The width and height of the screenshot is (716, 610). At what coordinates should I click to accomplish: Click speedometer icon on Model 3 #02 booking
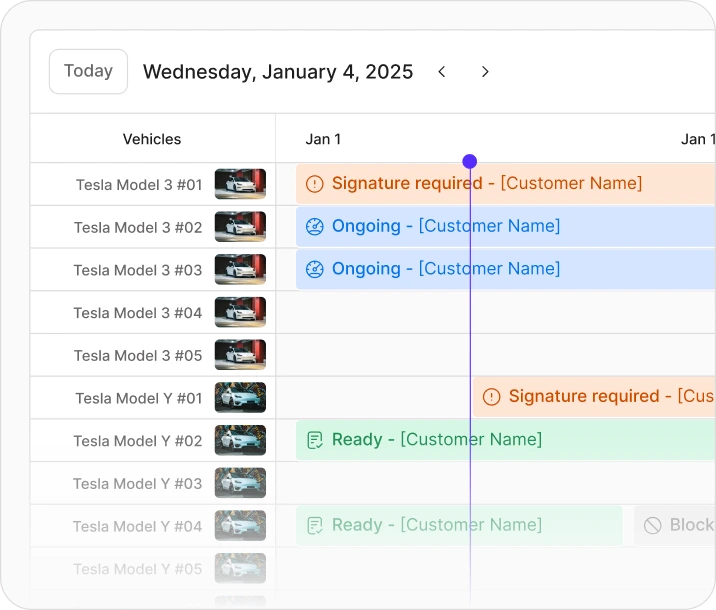pyautogui.click(x=315, y=226)
